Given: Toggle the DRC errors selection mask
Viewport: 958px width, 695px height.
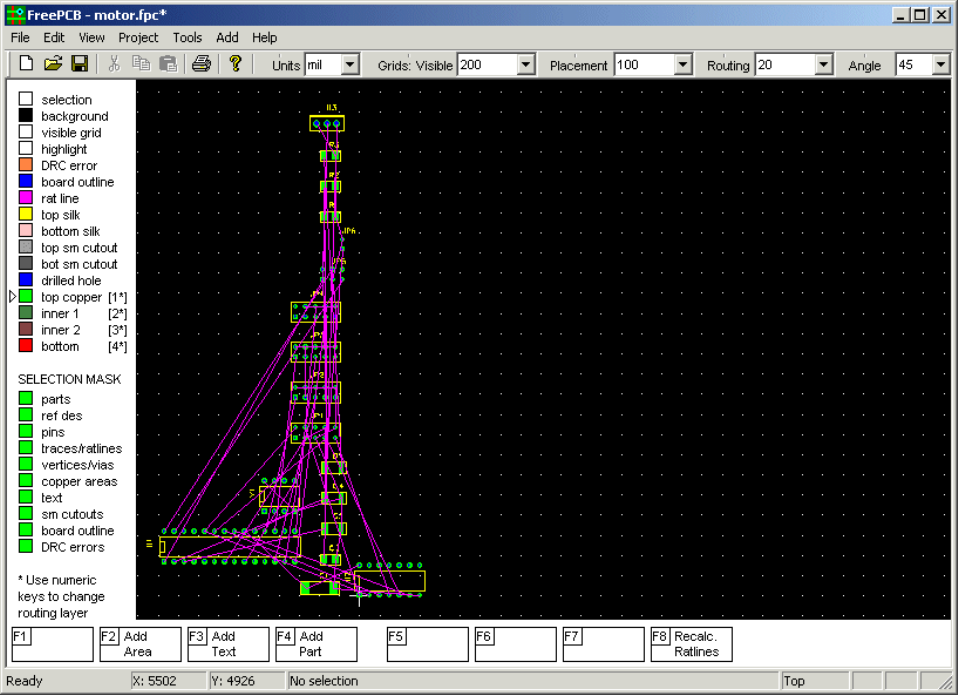Looking at the screenshot, I should [x=26, y=547].
